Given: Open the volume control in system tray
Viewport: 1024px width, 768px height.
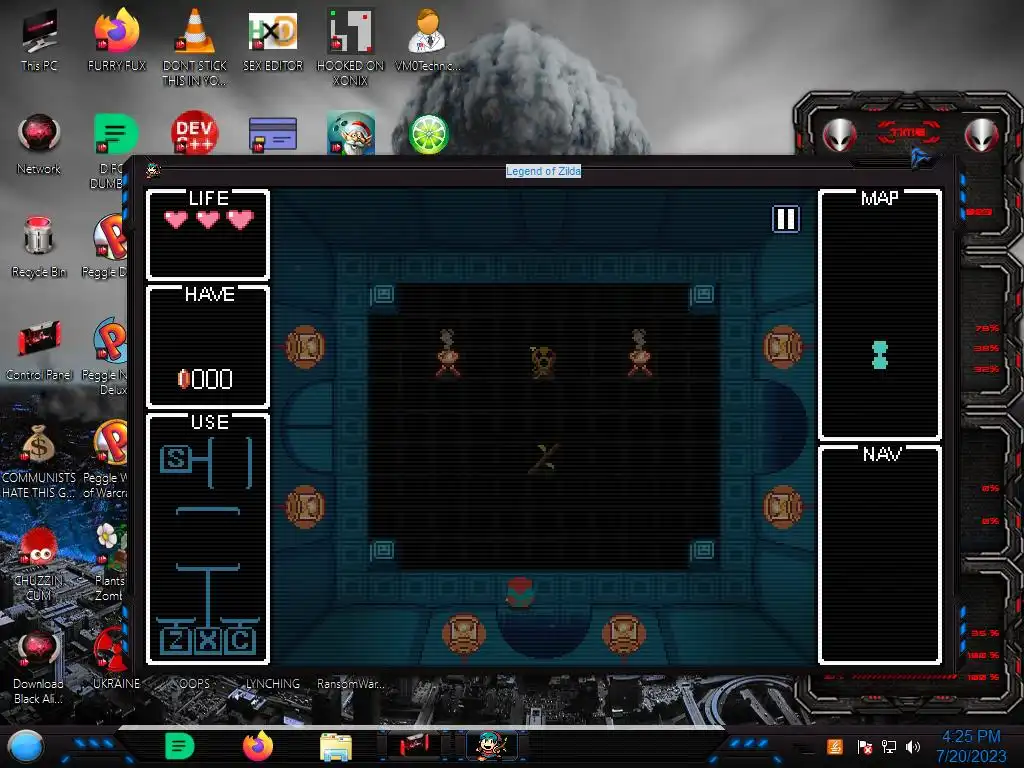Looking at the screenshot, I should point(913,746).
